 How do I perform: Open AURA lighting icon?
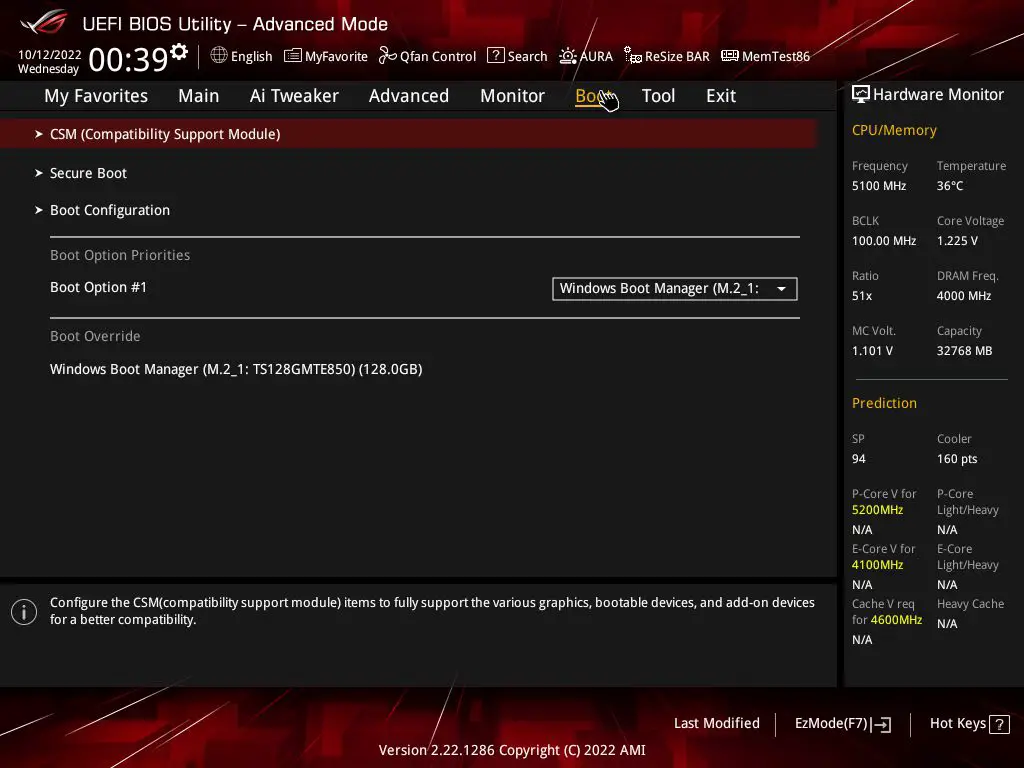pos(568,56)
